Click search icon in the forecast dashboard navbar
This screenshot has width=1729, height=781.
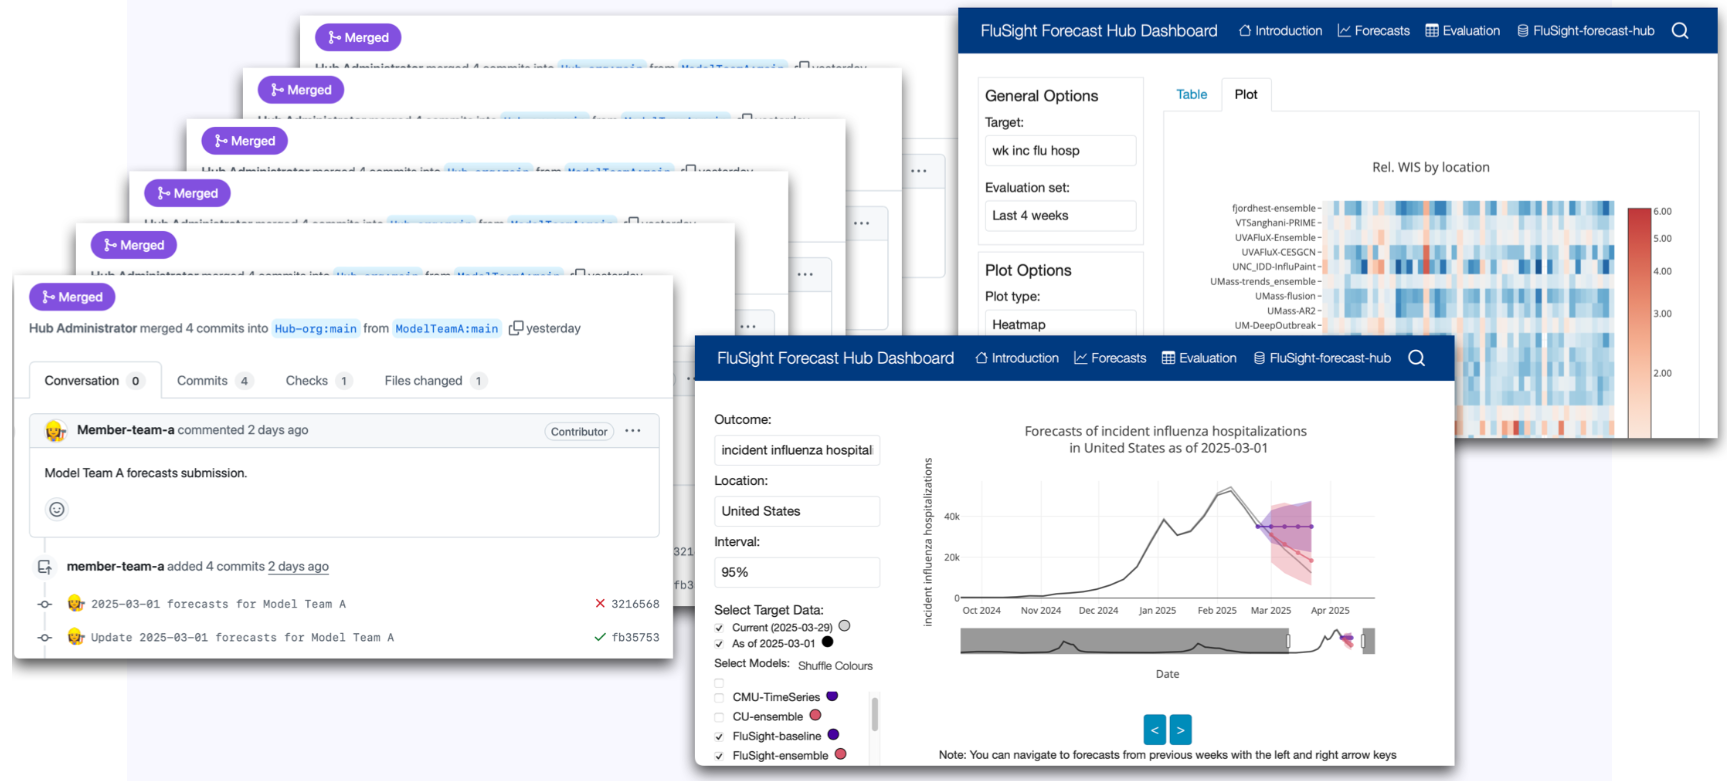coord(1416,358)
